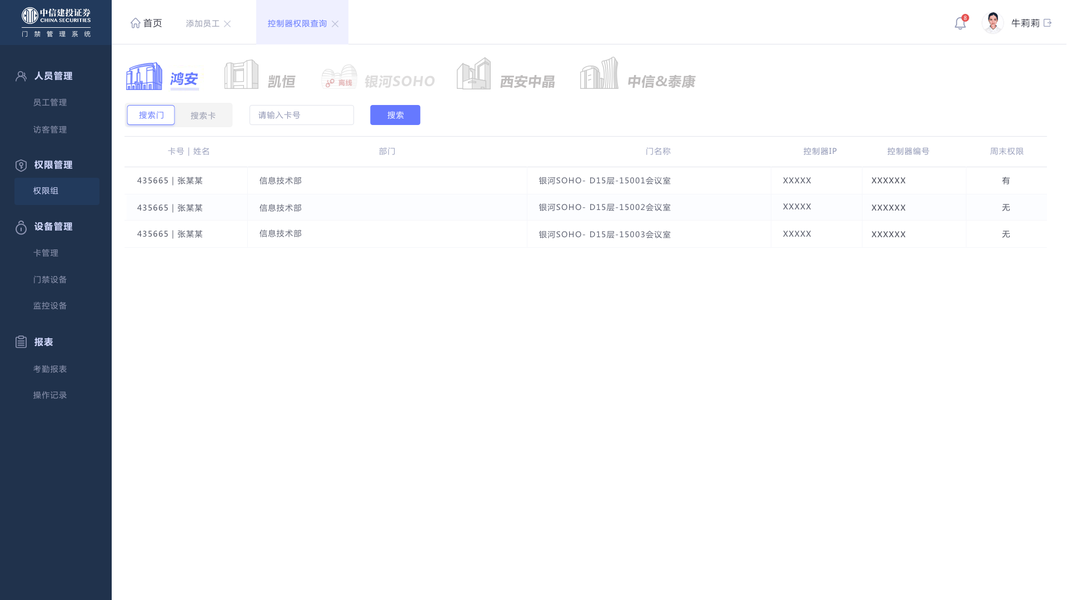Select the 西安中晶 building icon
Image resolution: width=1067 pixels, height=600 pixels.
click(474, 74)
